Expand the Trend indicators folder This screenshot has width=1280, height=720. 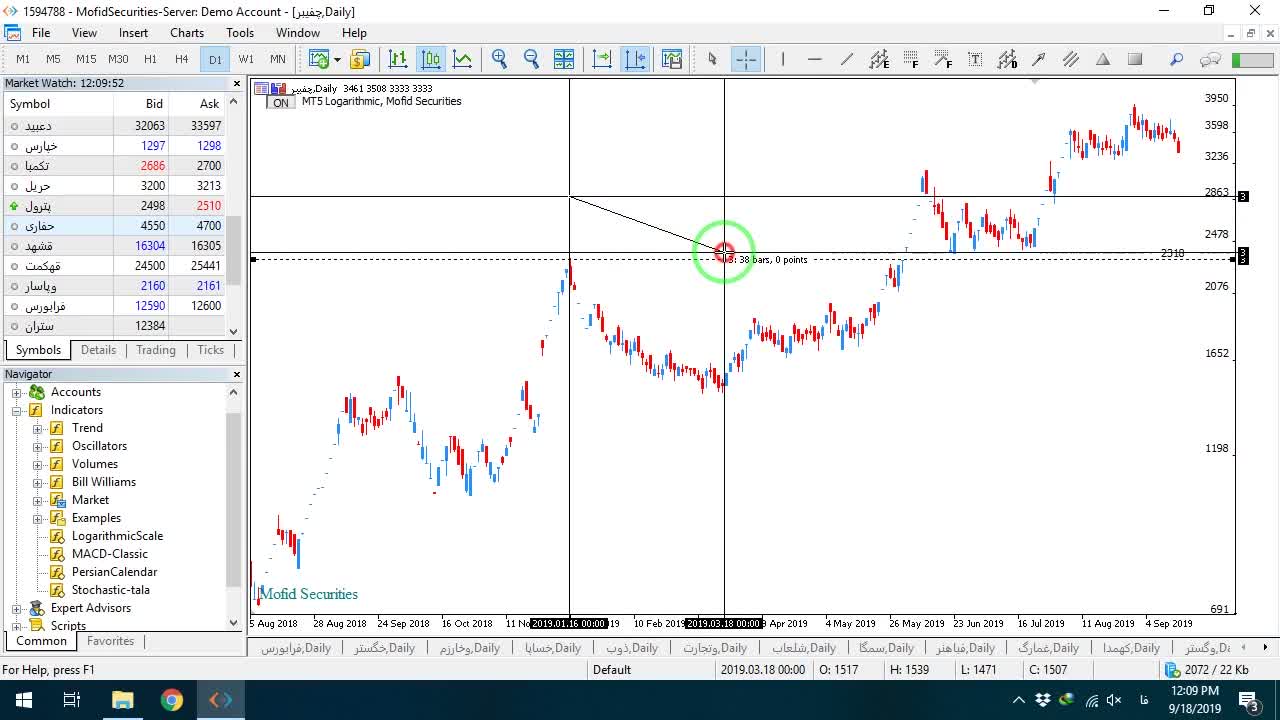[x=38, y=428]
